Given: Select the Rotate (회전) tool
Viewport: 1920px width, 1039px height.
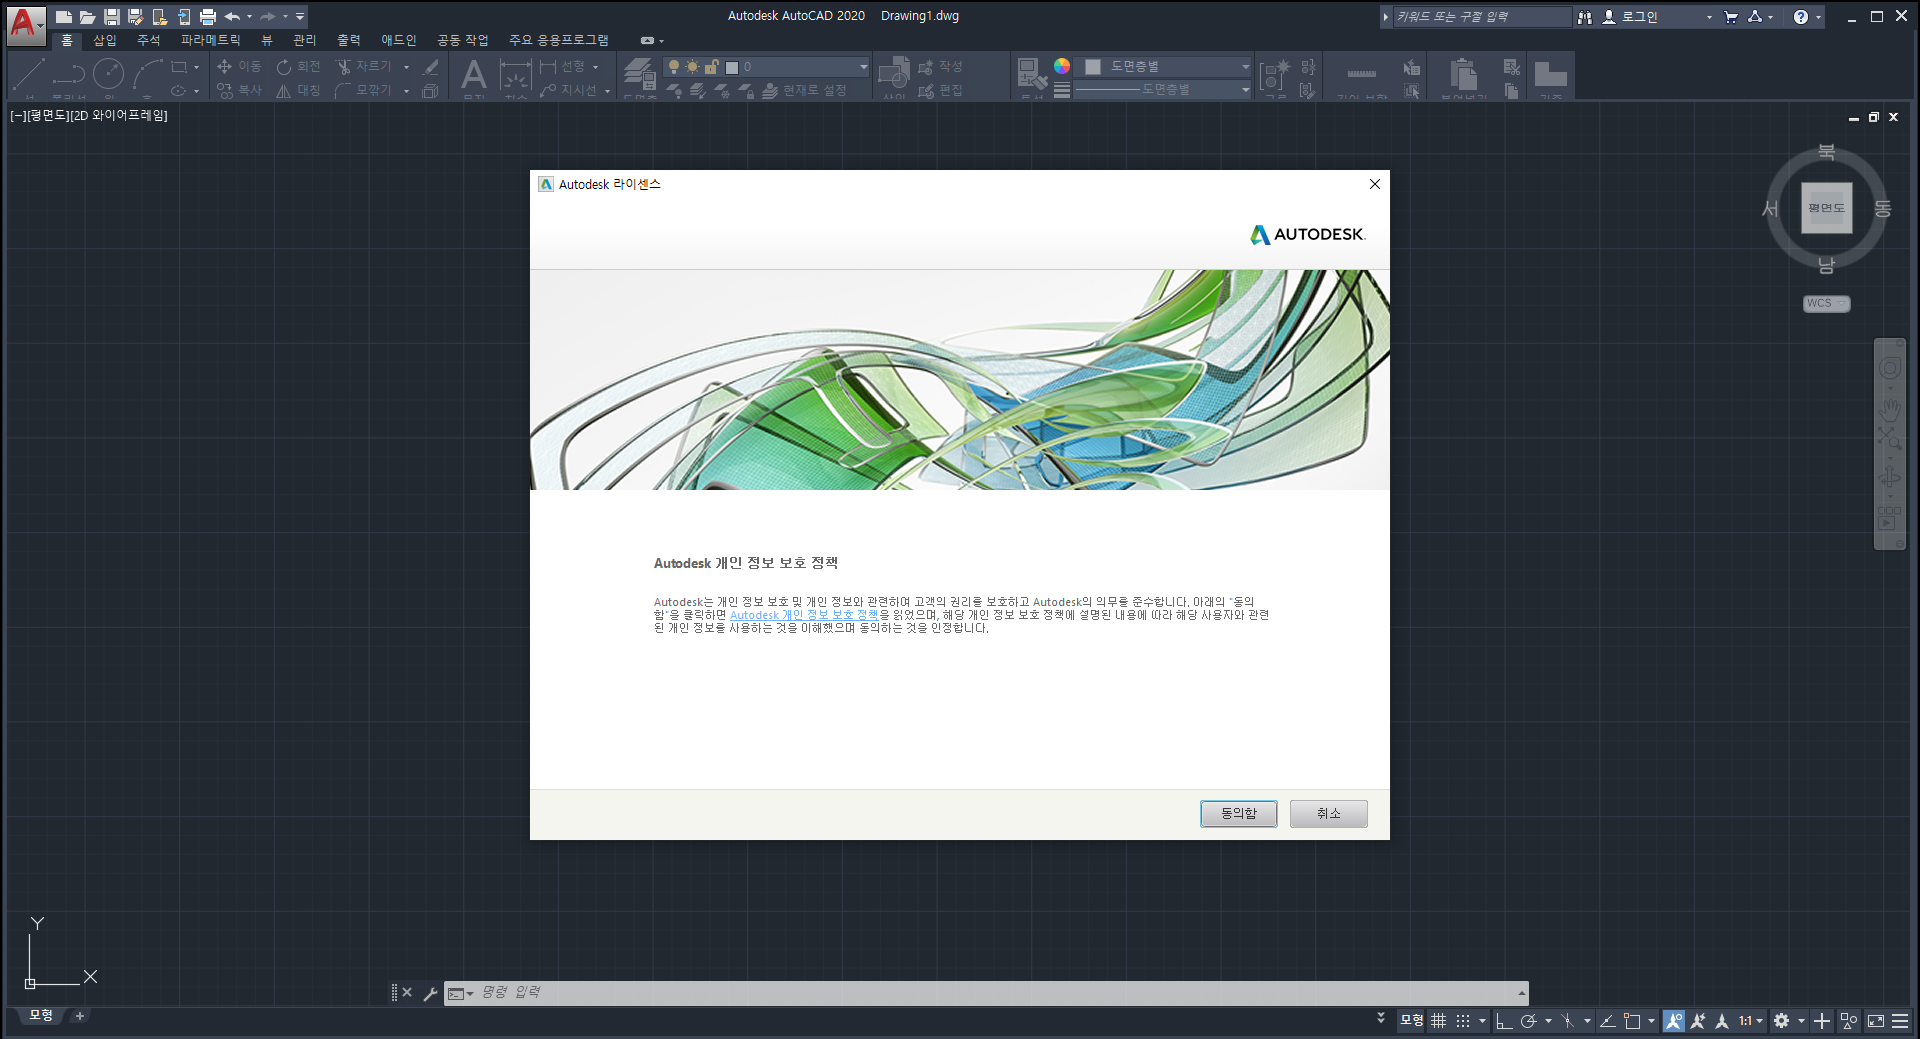Looking at the screenshot, I should [x=298, y=66].
